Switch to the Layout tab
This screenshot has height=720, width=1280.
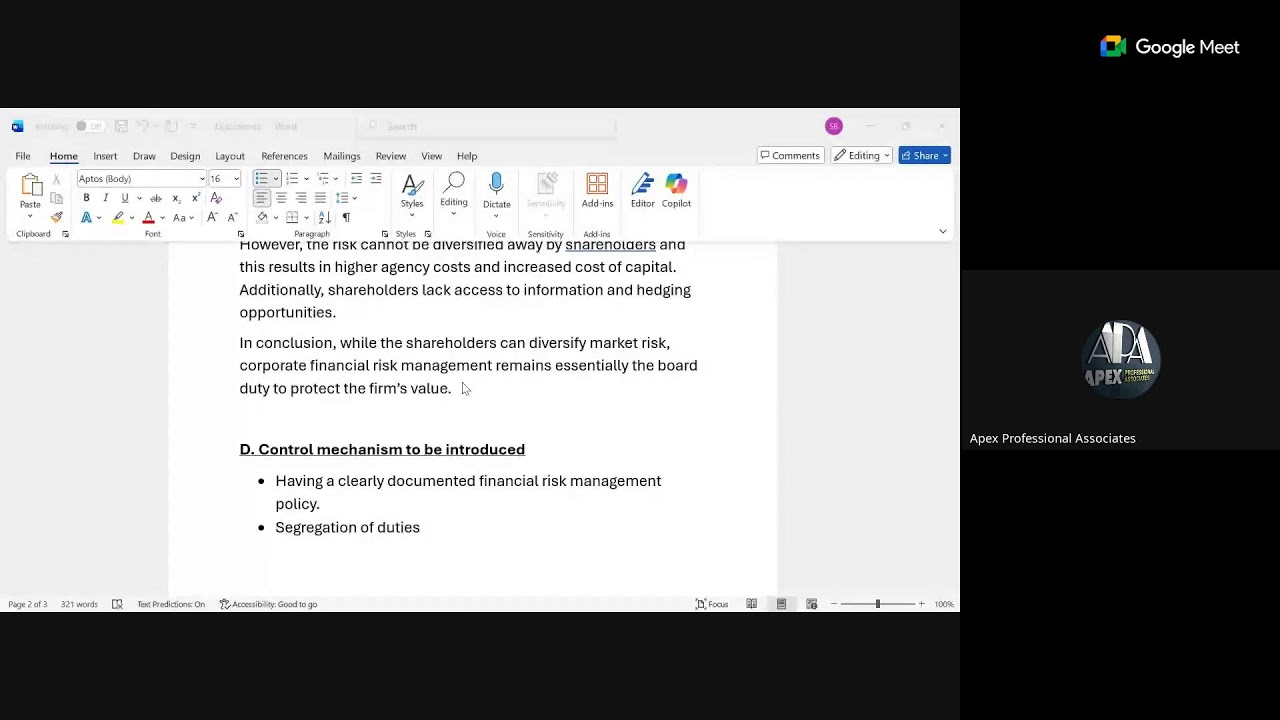tap(230, 156)
